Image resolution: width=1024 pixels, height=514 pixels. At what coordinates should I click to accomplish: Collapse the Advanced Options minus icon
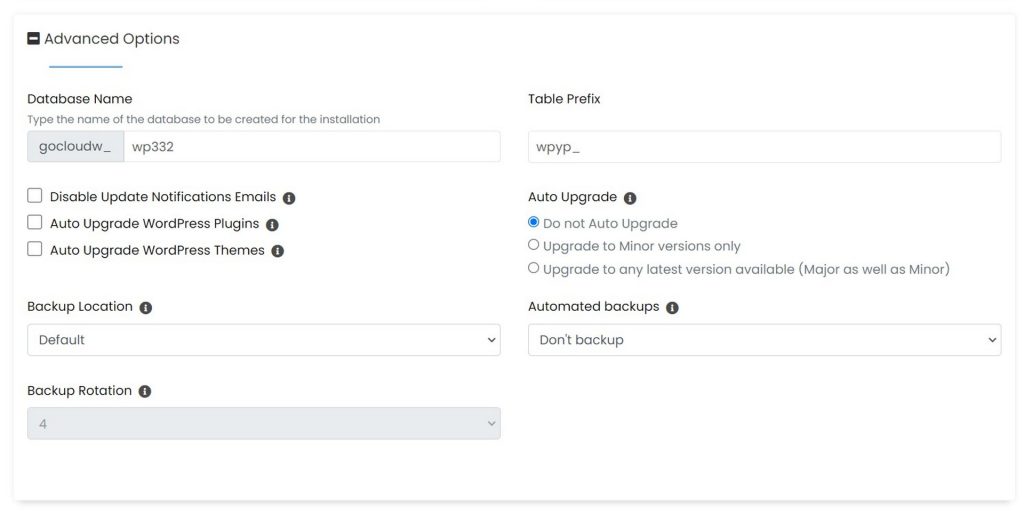33,39
